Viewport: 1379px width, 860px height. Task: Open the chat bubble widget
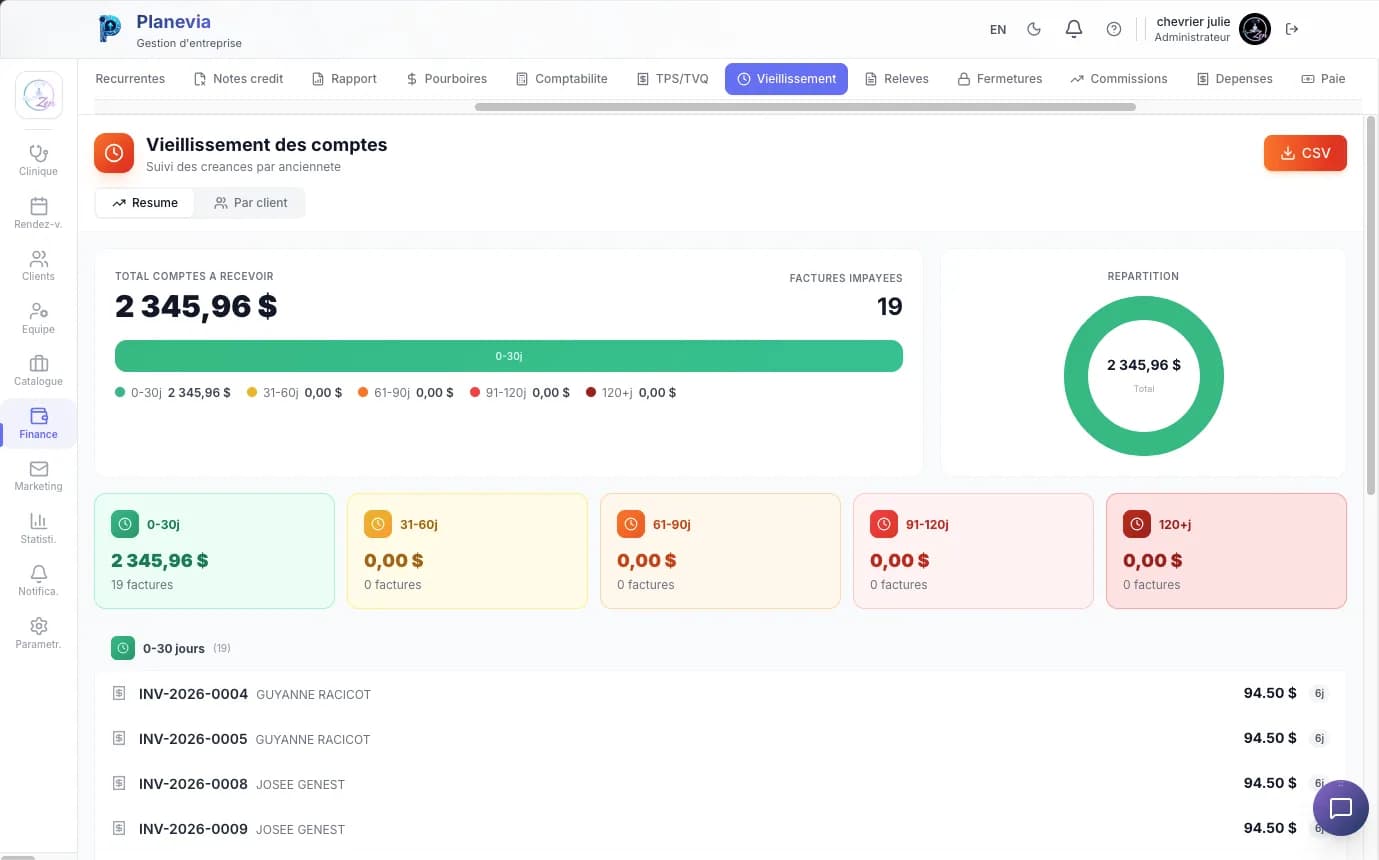1340,808
